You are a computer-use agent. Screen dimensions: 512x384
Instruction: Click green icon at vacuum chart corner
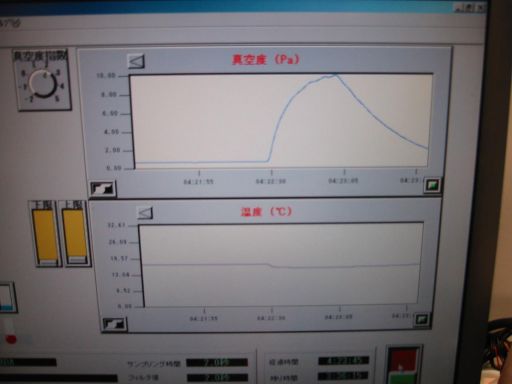432,185
